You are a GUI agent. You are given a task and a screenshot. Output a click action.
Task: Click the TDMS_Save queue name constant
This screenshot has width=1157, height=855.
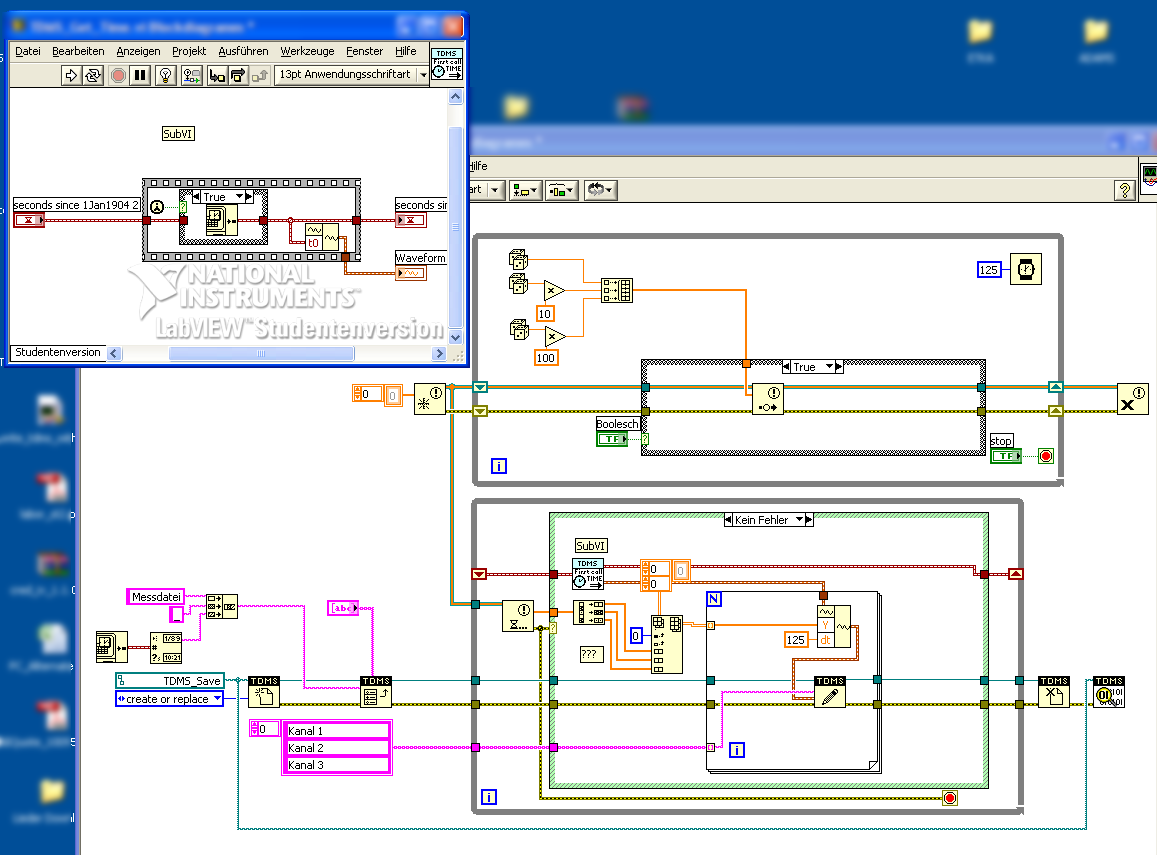[x=170, y=680]
